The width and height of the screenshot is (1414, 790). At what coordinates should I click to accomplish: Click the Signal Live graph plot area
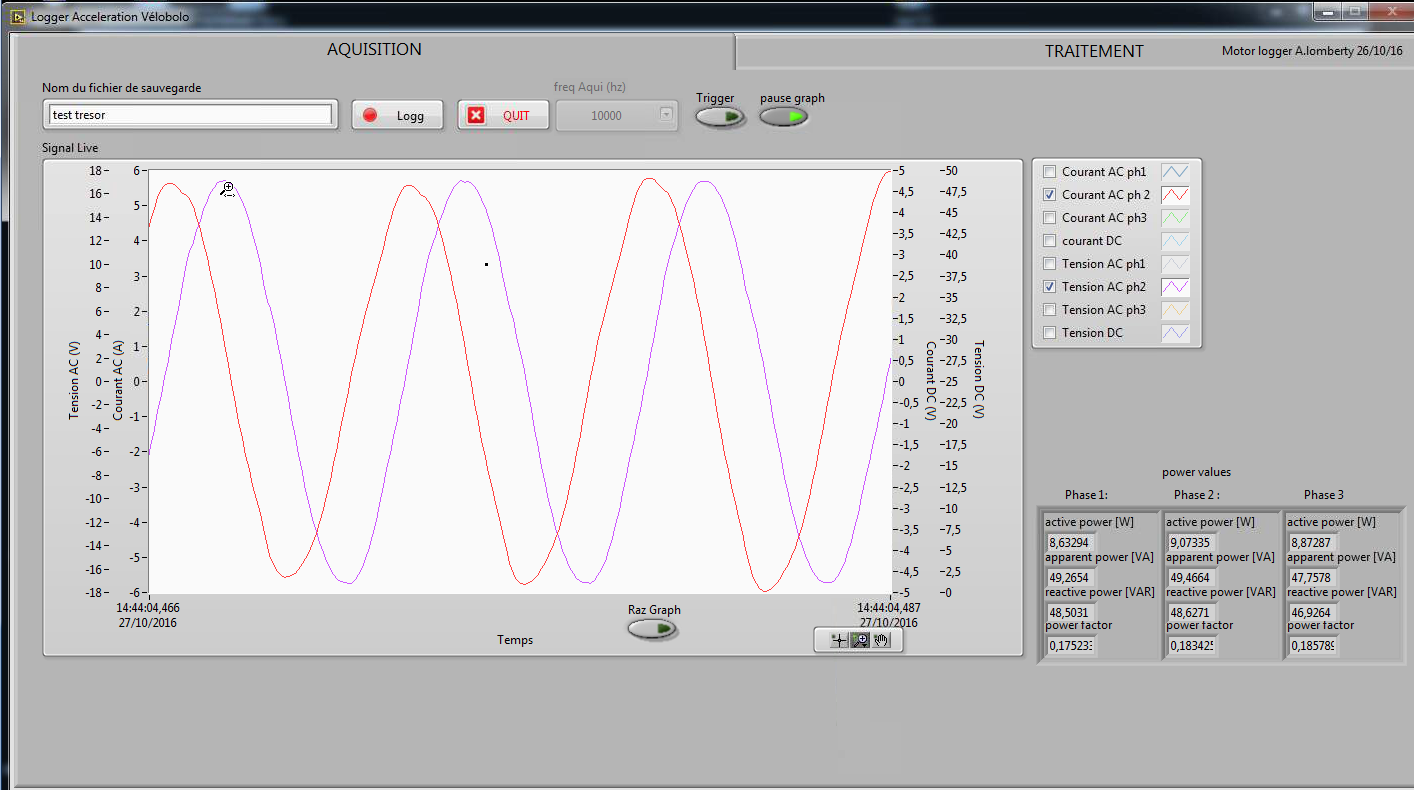(519, 381)
